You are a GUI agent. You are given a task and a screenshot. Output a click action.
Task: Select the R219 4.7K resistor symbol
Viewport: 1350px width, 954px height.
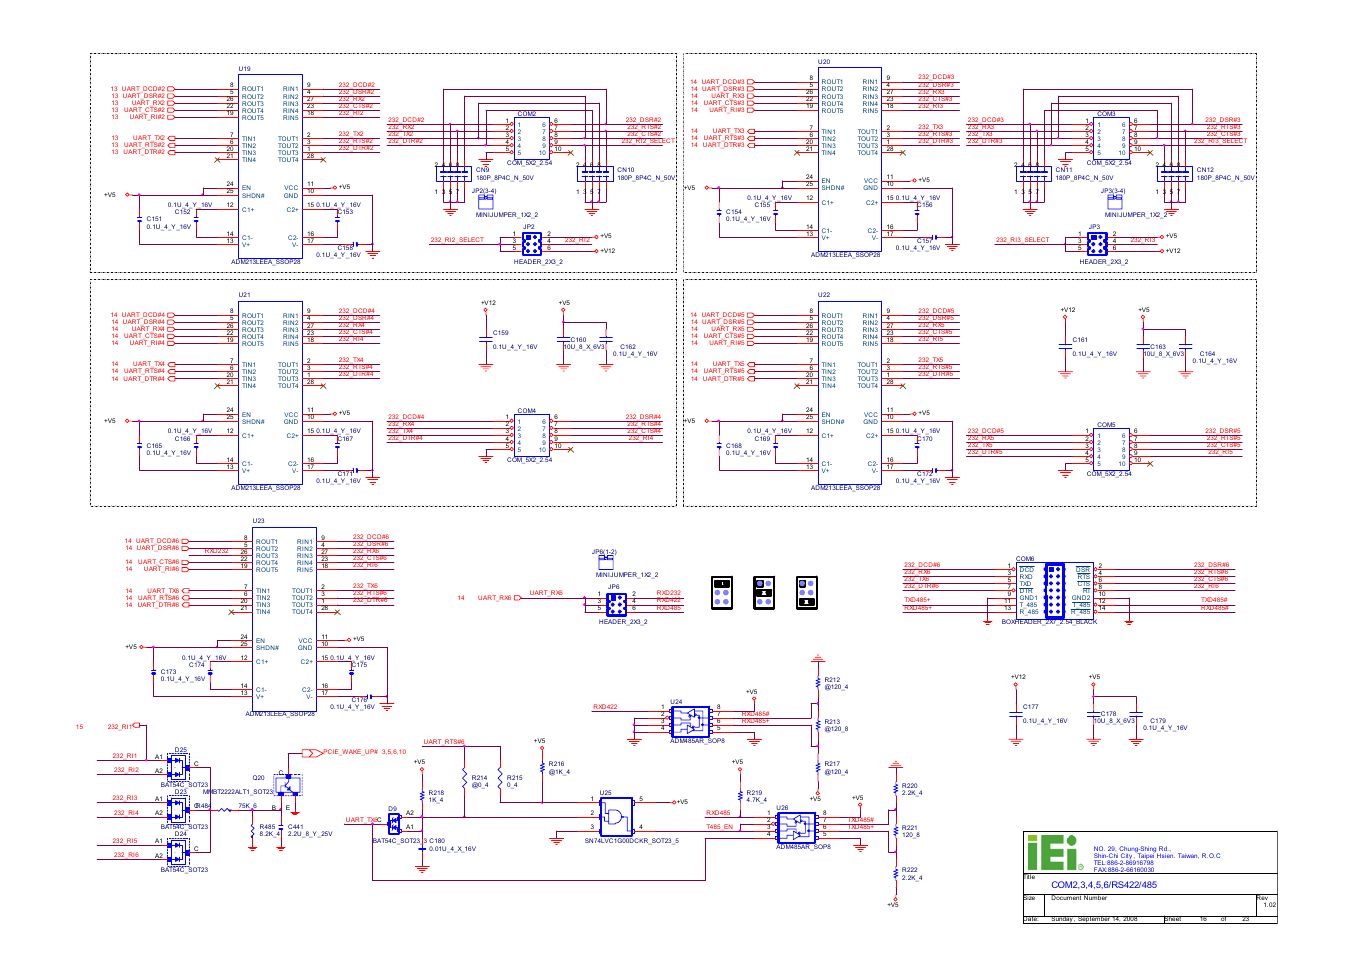pos(740,796)
